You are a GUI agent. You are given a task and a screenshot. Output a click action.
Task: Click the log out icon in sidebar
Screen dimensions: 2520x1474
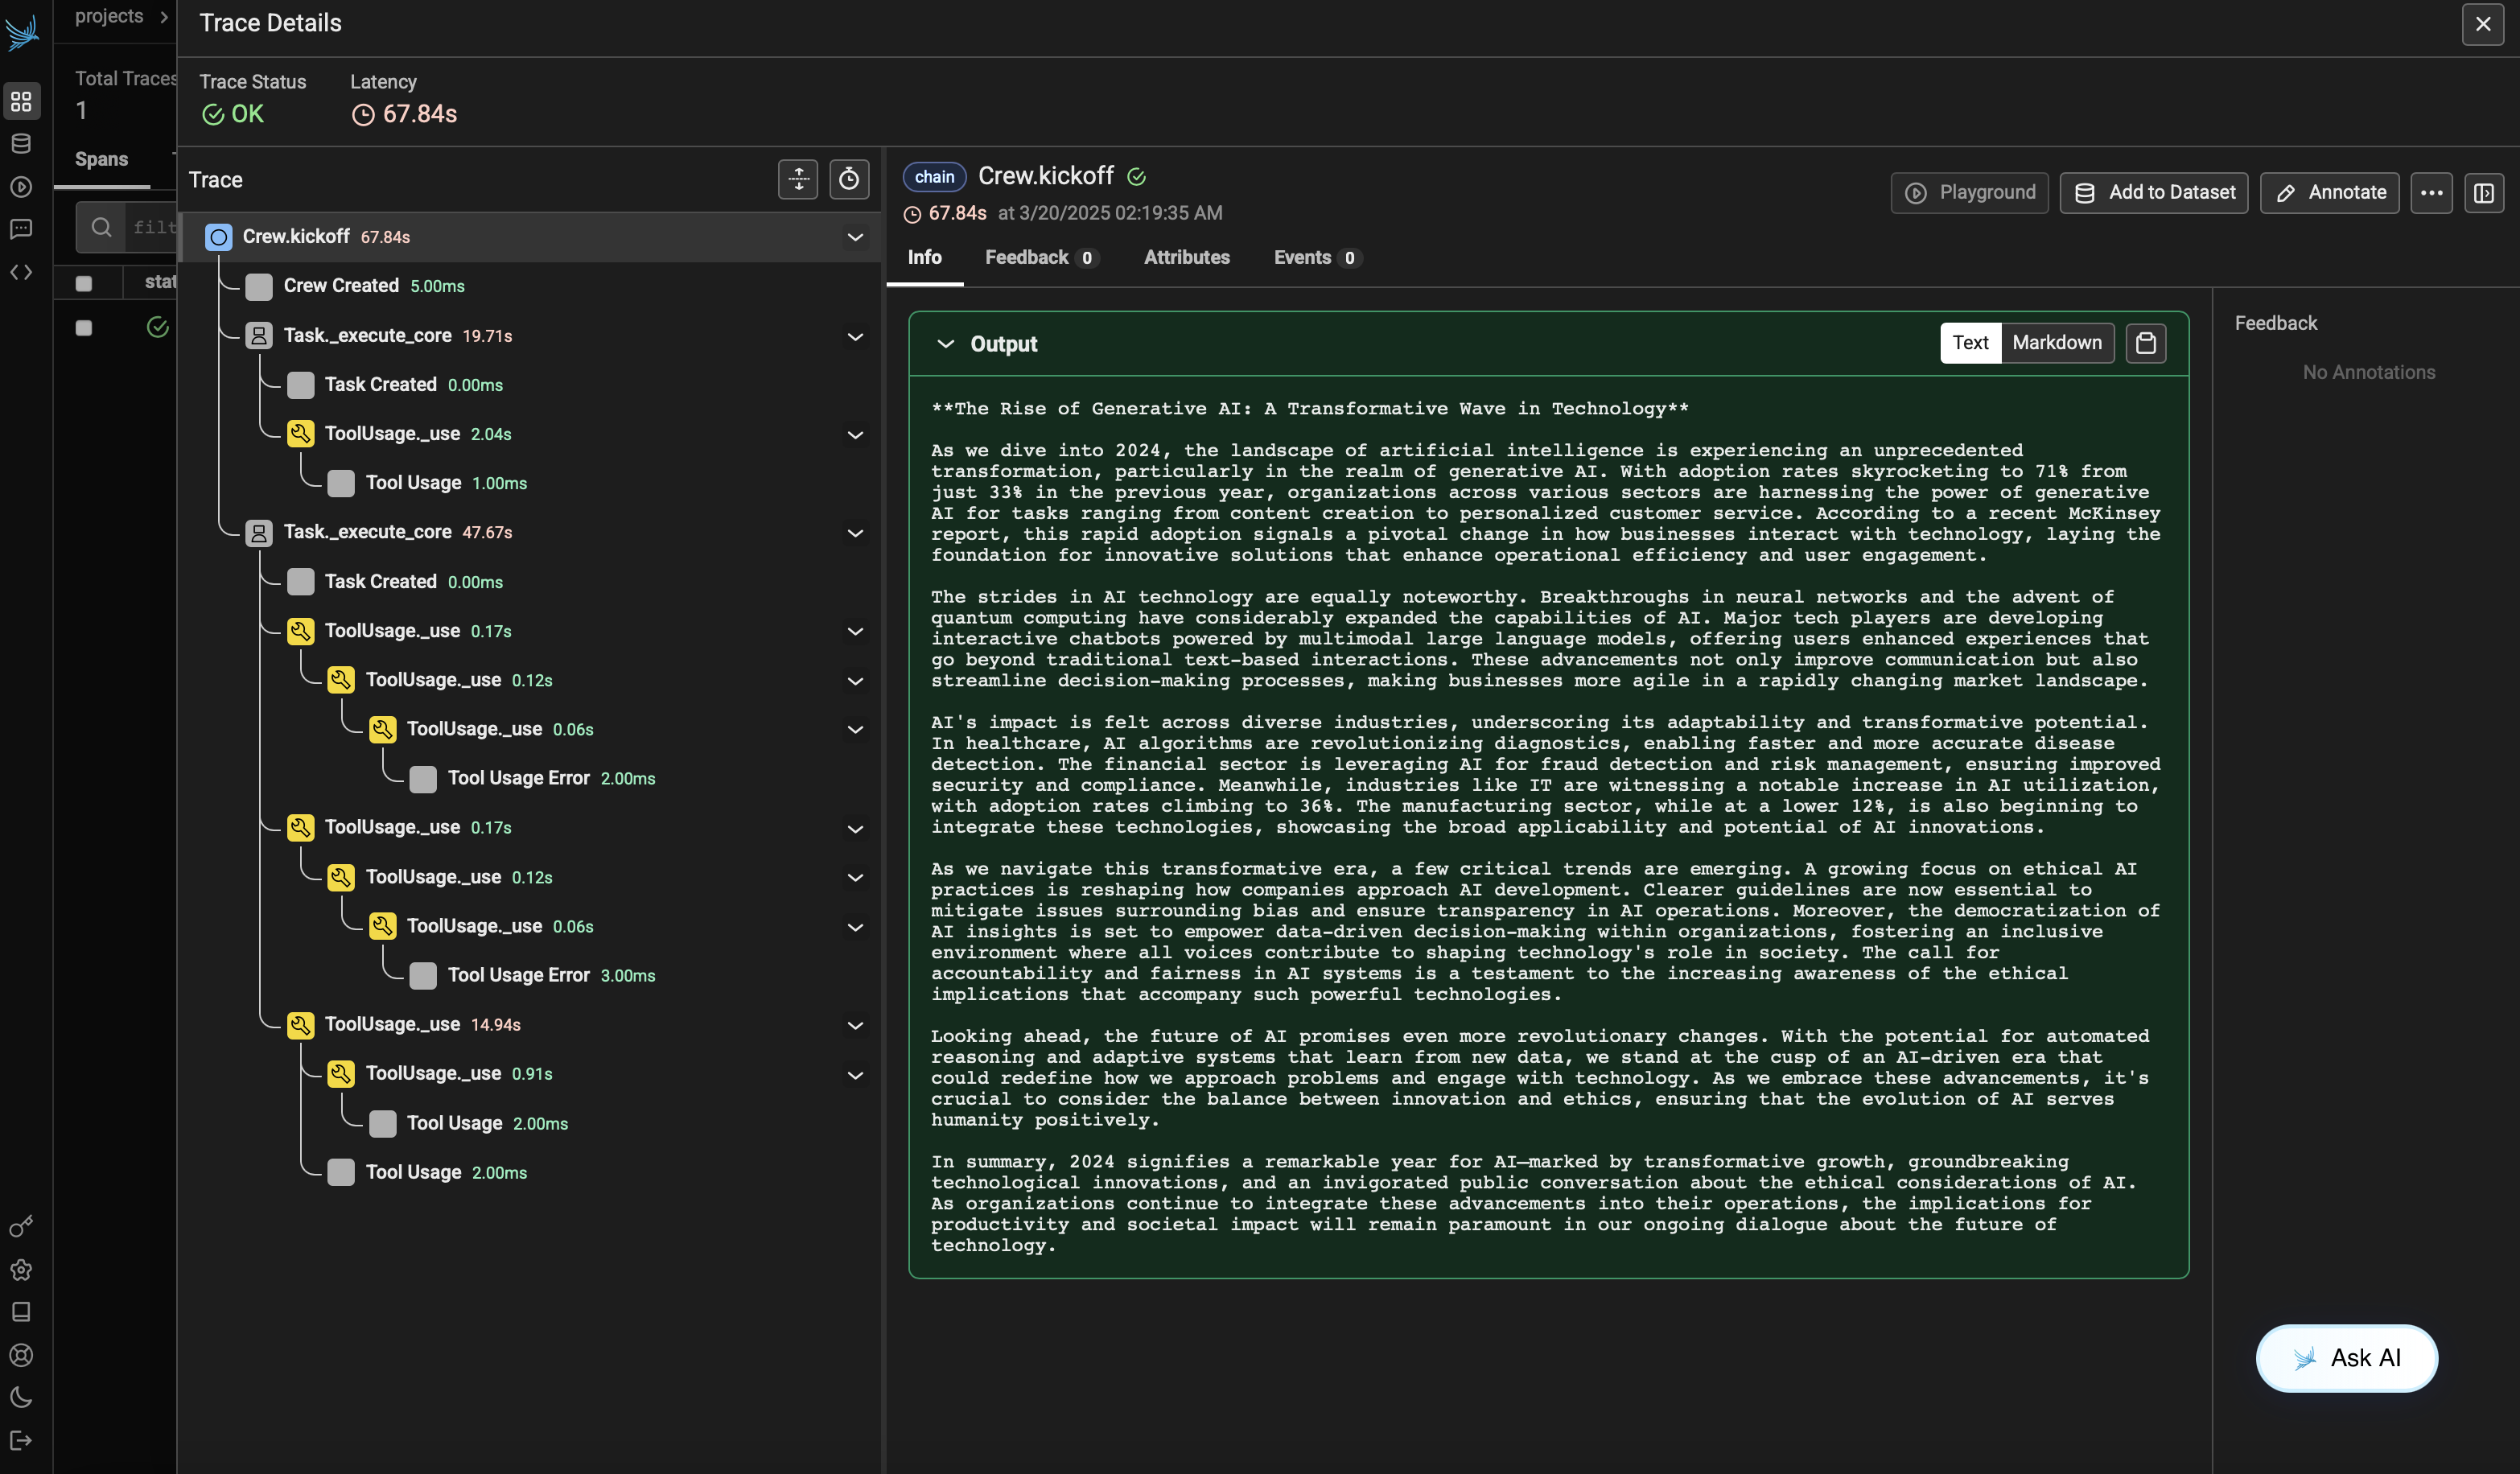[x=21, y=1440]
